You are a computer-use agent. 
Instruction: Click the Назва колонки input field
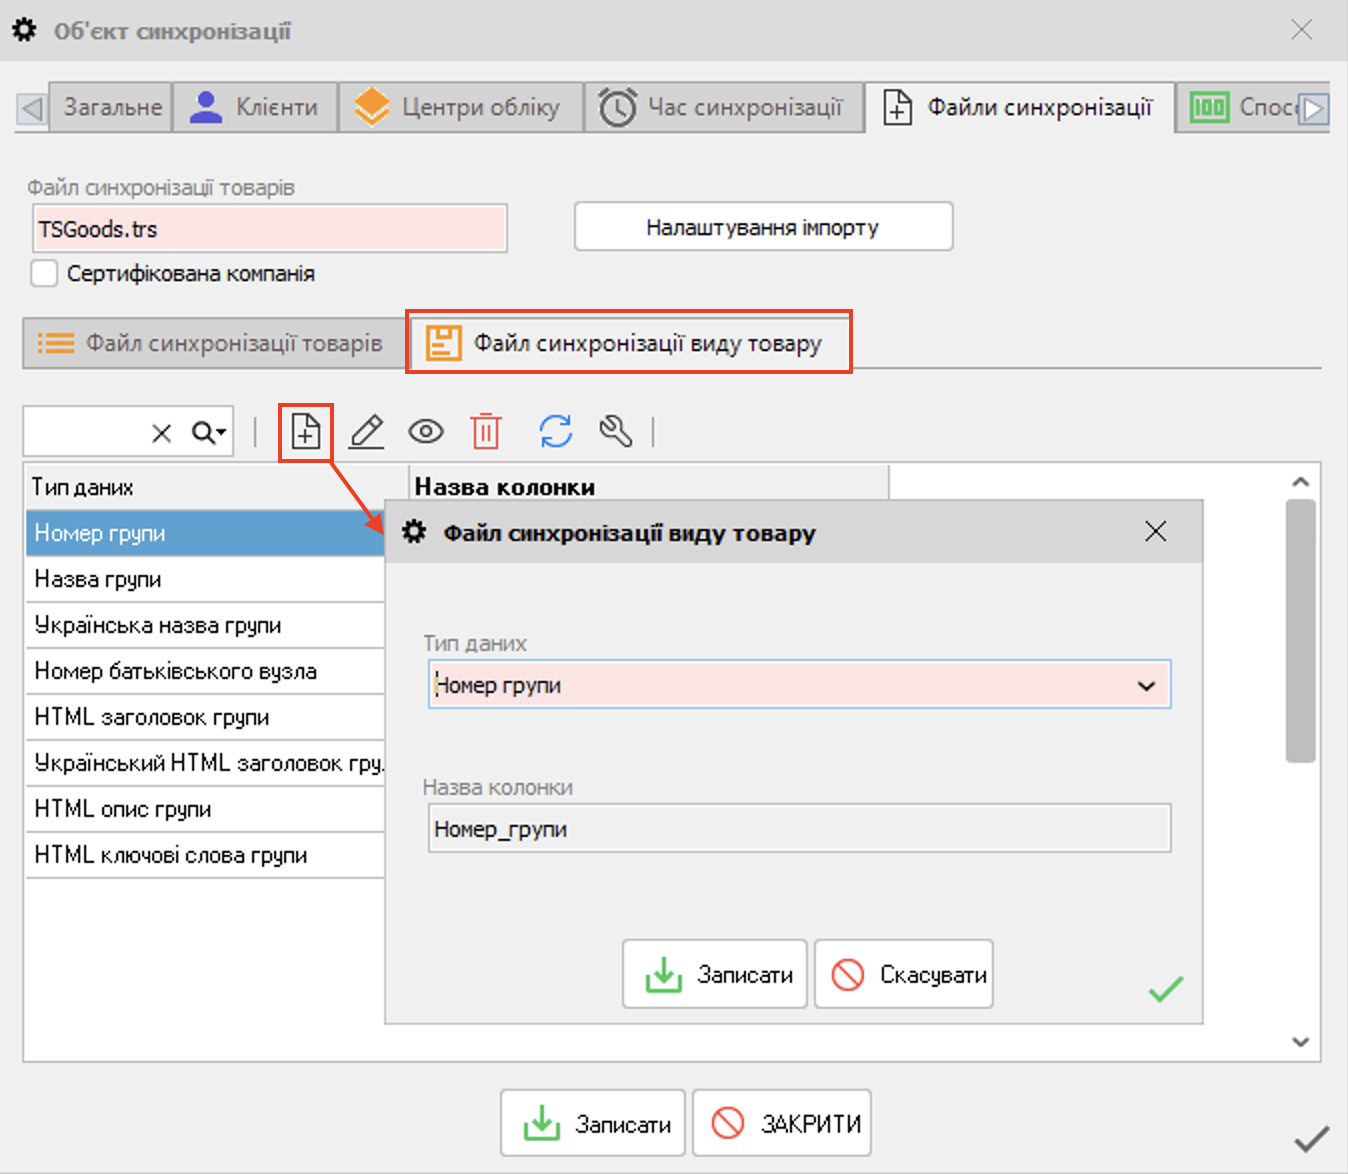pos(798,829)
